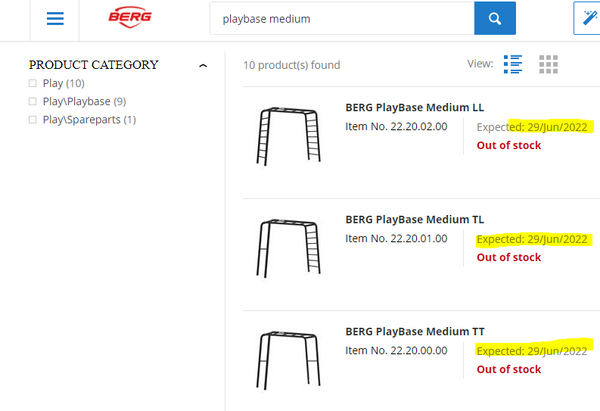The image size is (600, 411).
Task: Collapse the Product Category section
Action: pos(203,65)
